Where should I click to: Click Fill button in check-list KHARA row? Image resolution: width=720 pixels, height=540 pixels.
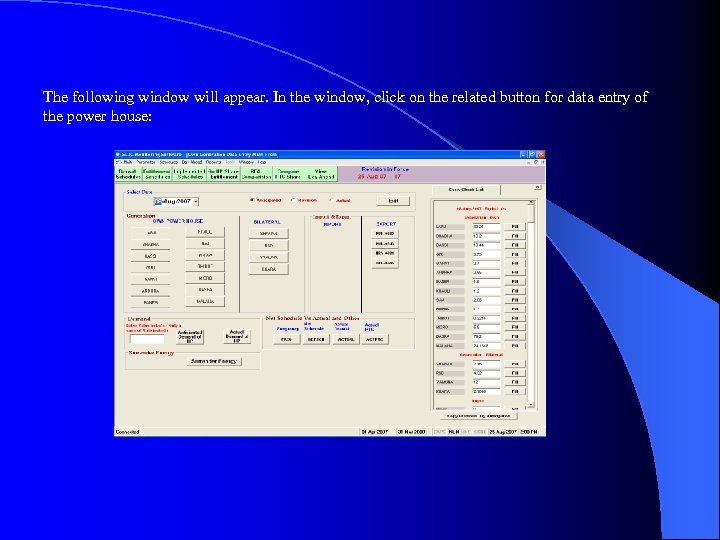515,392
